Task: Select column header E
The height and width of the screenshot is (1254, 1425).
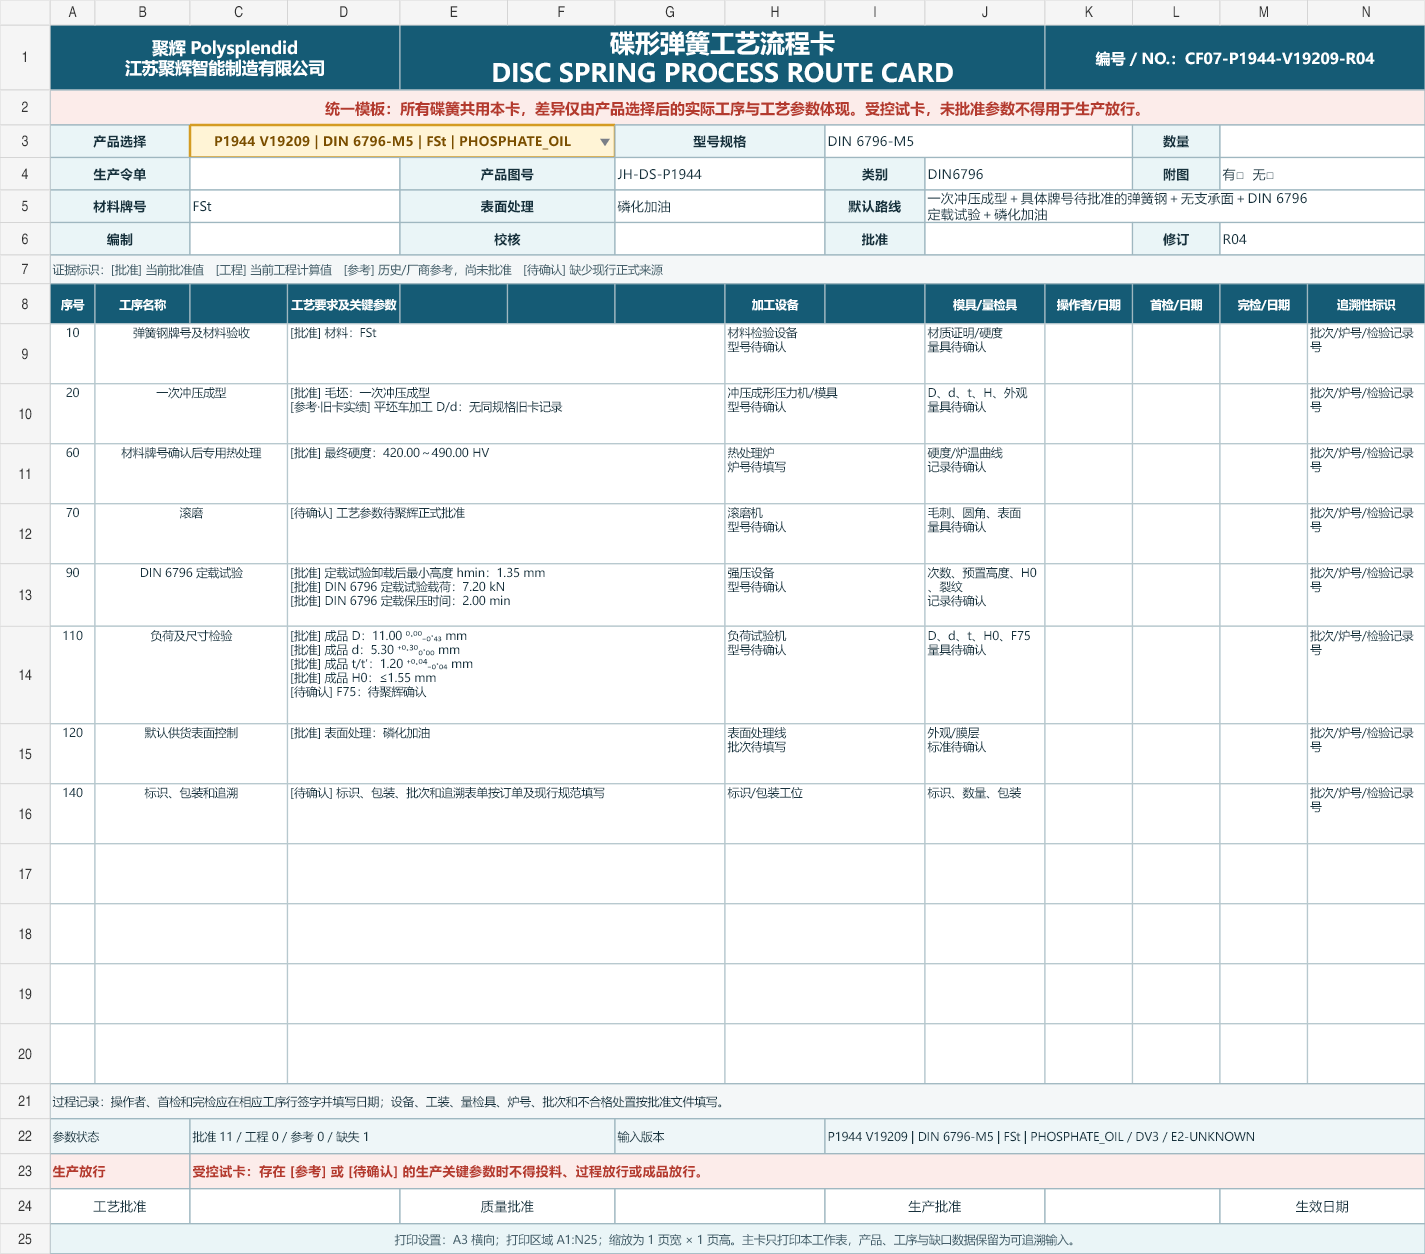Action: (453, 12)
